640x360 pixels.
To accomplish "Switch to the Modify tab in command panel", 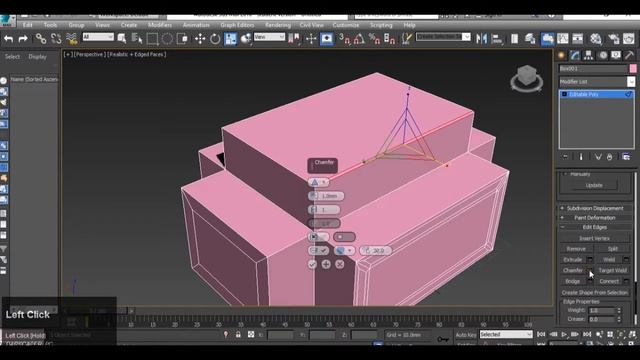I will pyautogui.click(x=575, y=55).
